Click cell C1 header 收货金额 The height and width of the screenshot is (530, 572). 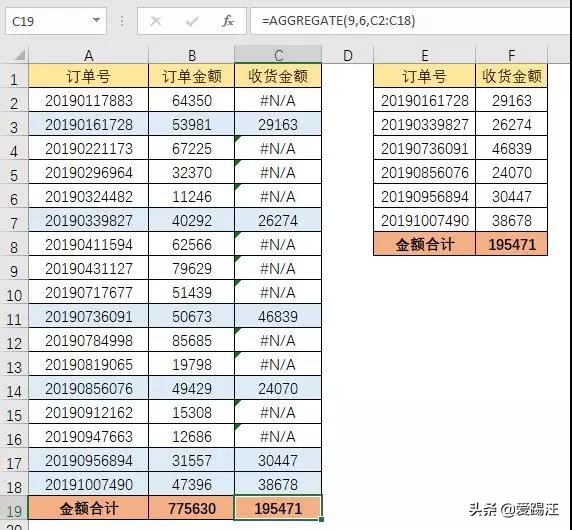coord(278,76)
